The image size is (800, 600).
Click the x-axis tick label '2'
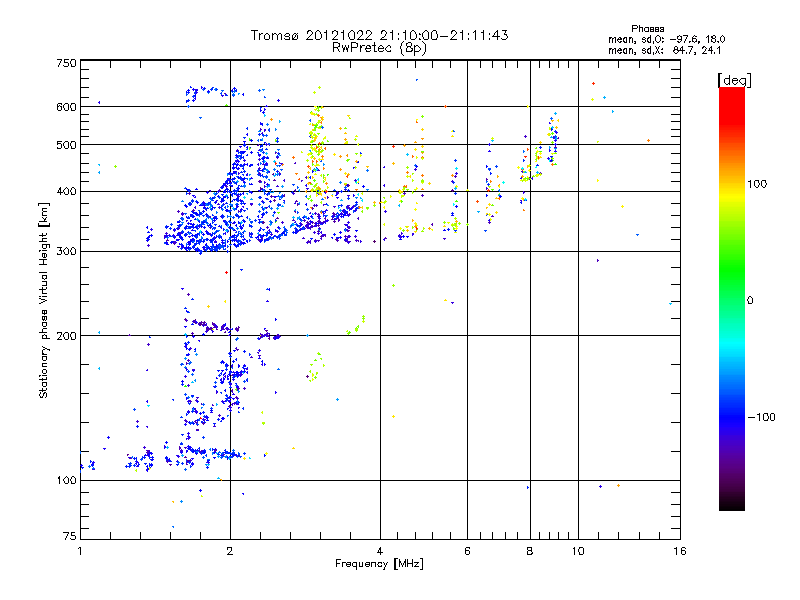point(230,551)
